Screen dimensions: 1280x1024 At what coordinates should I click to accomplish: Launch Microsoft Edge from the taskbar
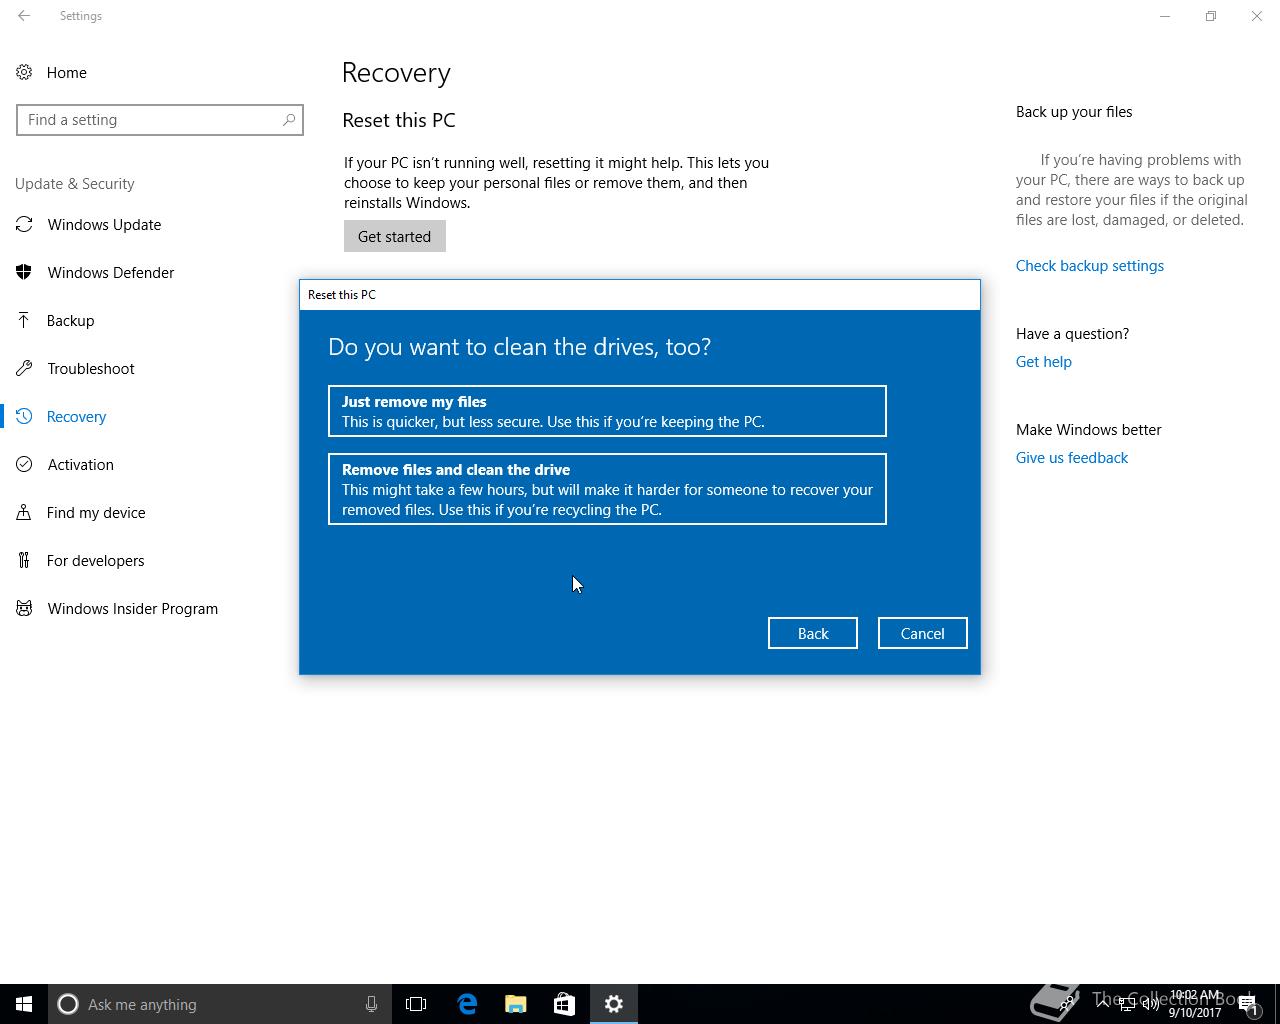point(467,1004)
